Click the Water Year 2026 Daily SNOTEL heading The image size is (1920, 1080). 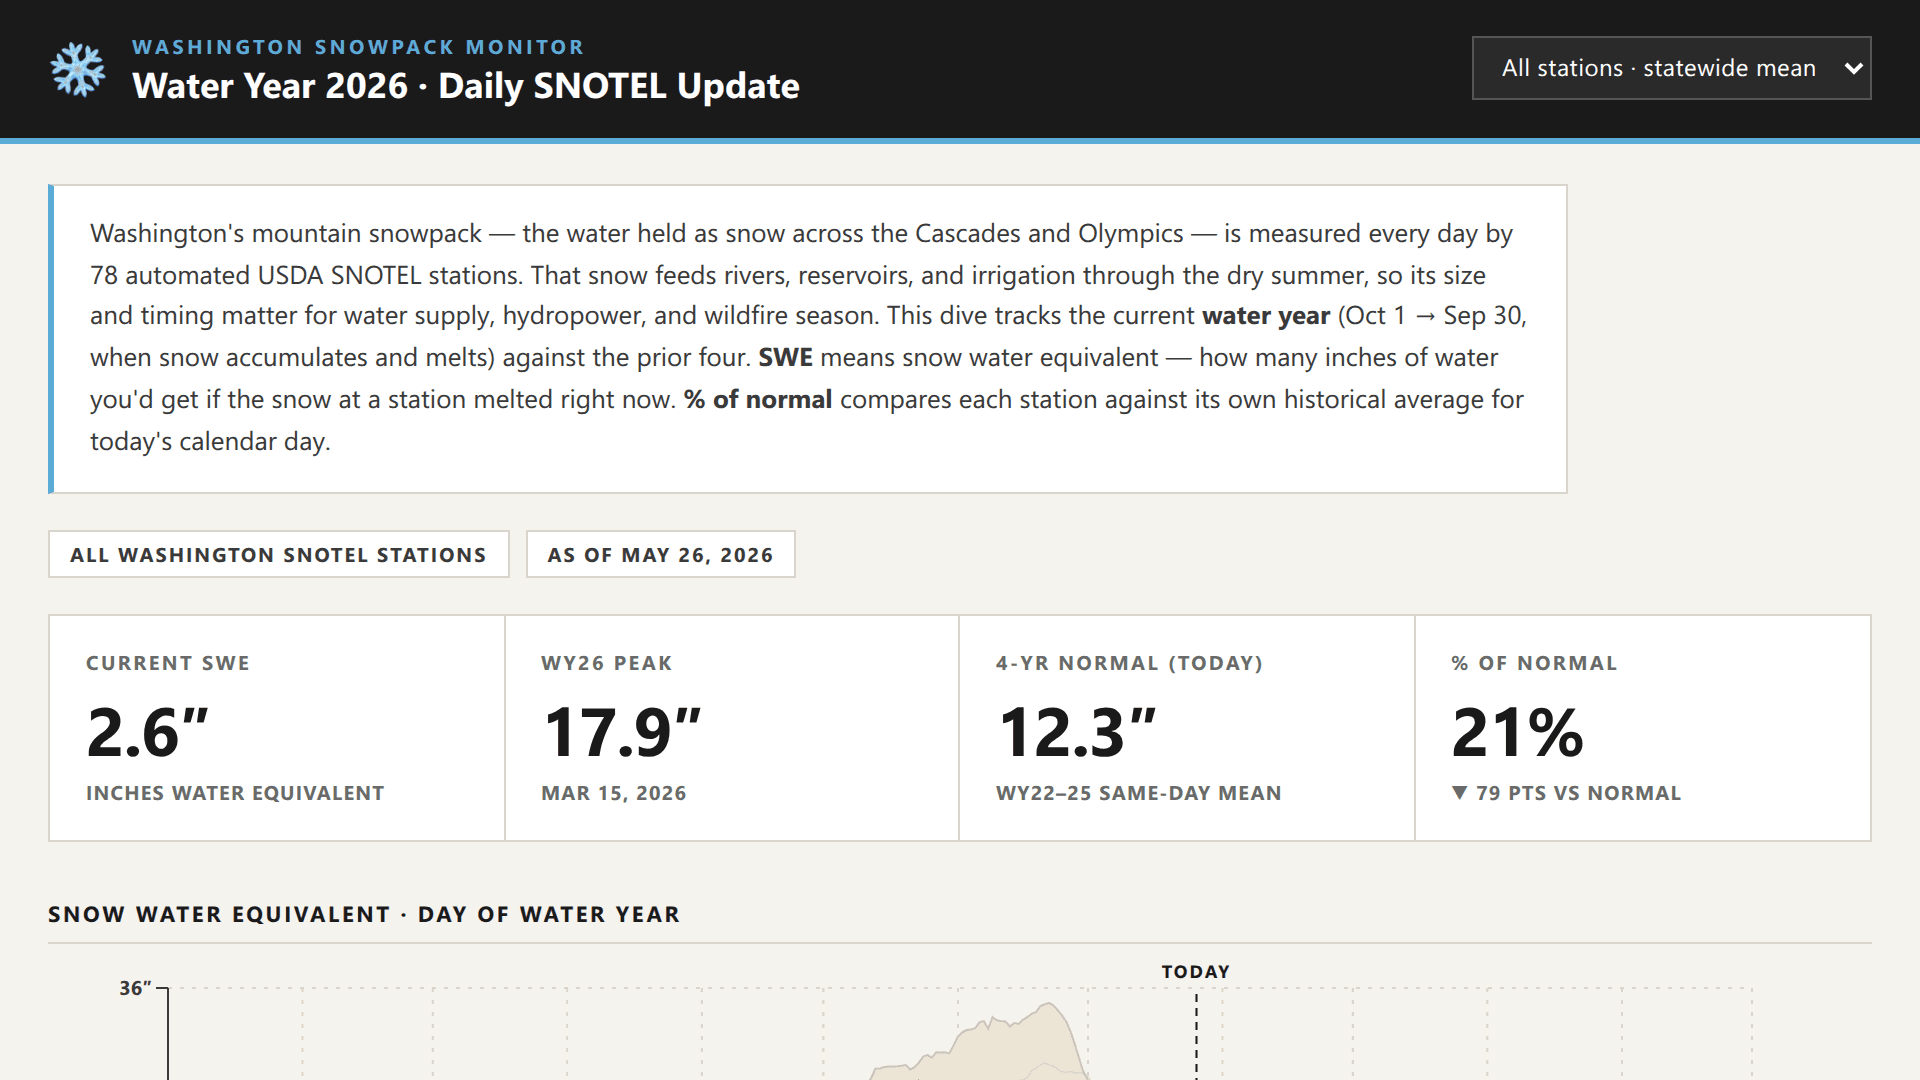click(466, 86)
